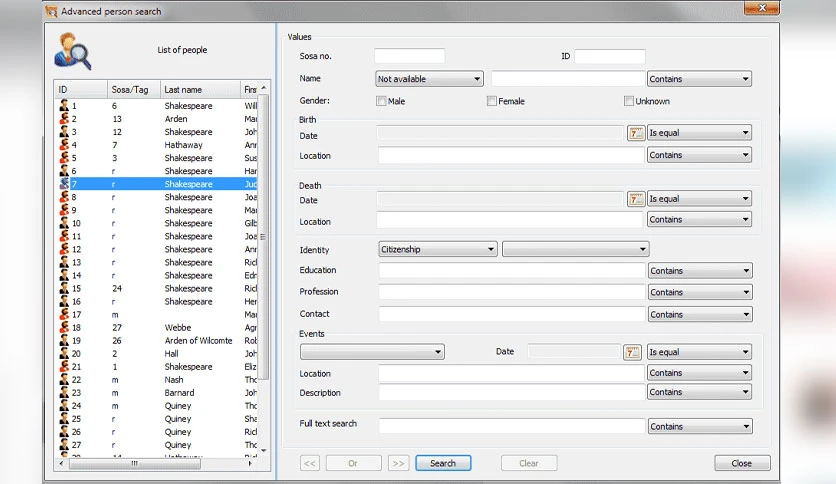Open the Profession 'Contains' dropdown
Screen dimensions: 836x484
pos(700,292)
